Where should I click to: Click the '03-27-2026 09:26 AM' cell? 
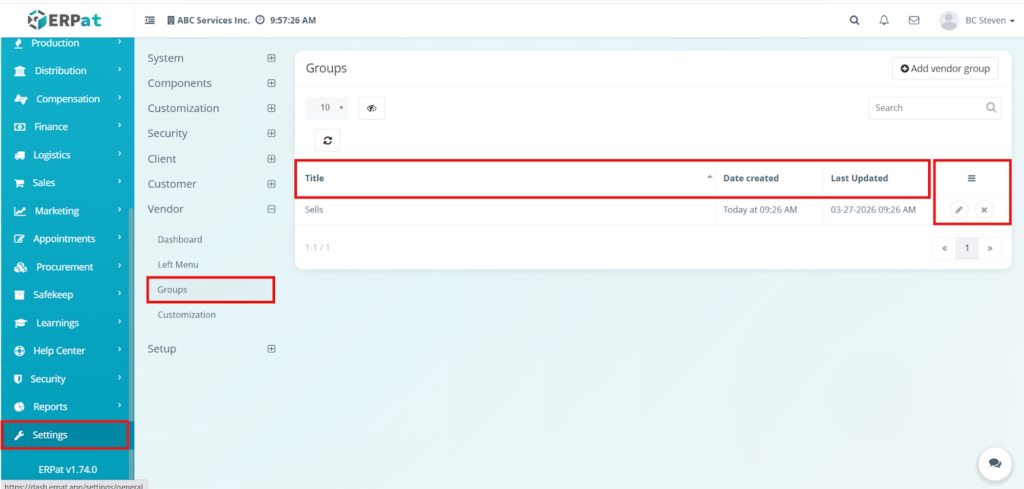872,210
